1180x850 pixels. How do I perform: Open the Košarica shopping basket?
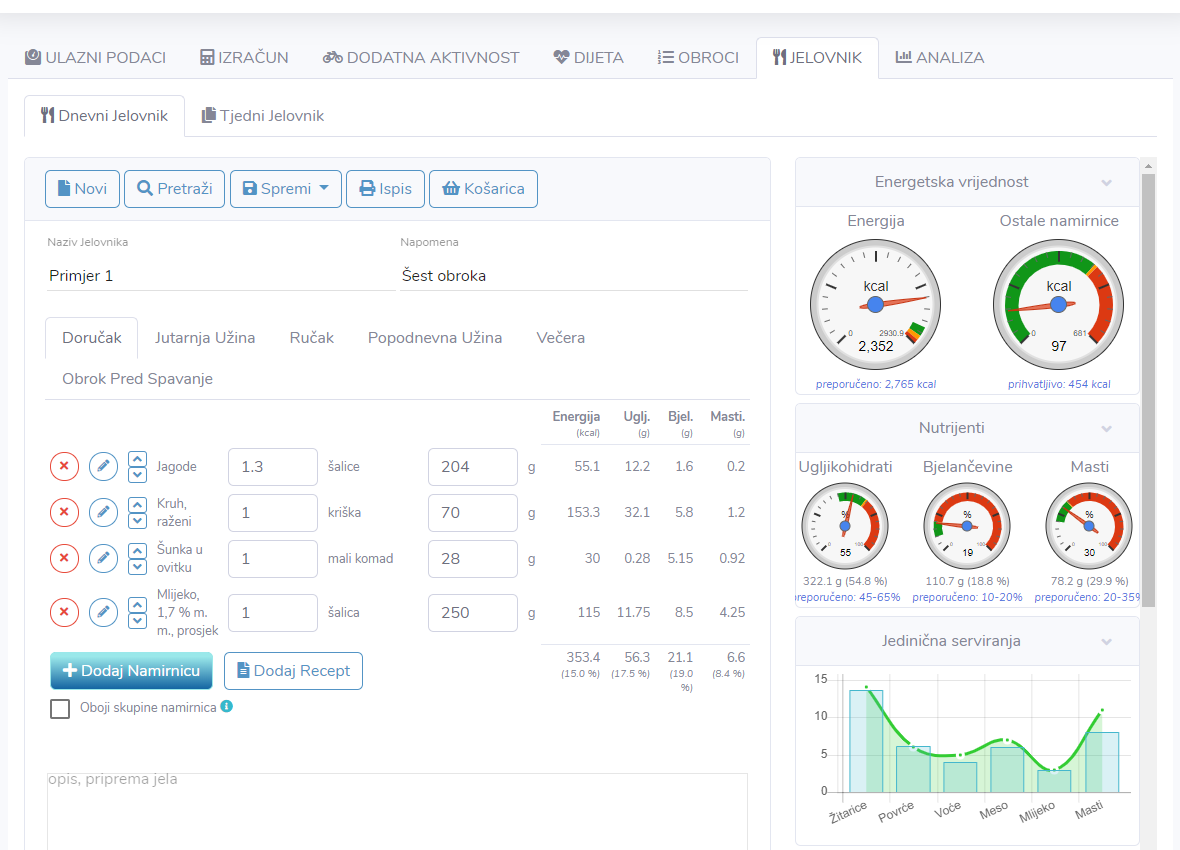[x=483, y=189]
